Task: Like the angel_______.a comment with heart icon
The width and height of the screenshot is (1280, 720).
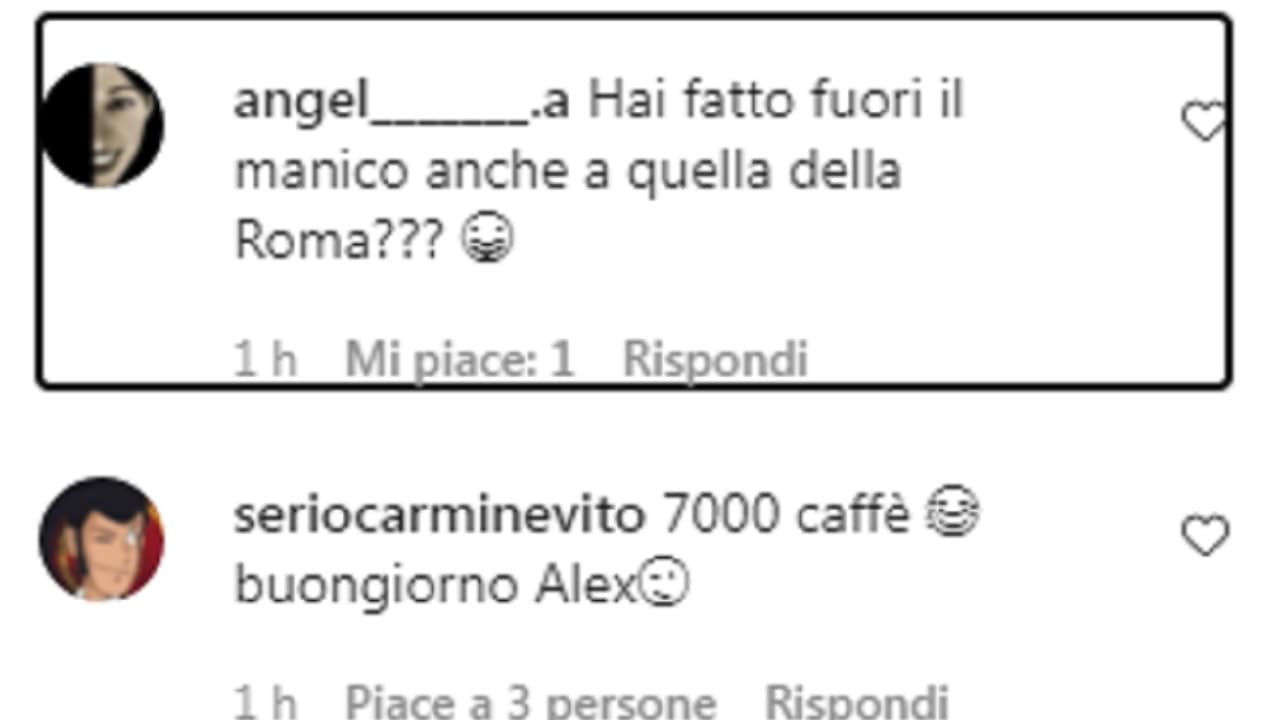Action: (1203, 123)
